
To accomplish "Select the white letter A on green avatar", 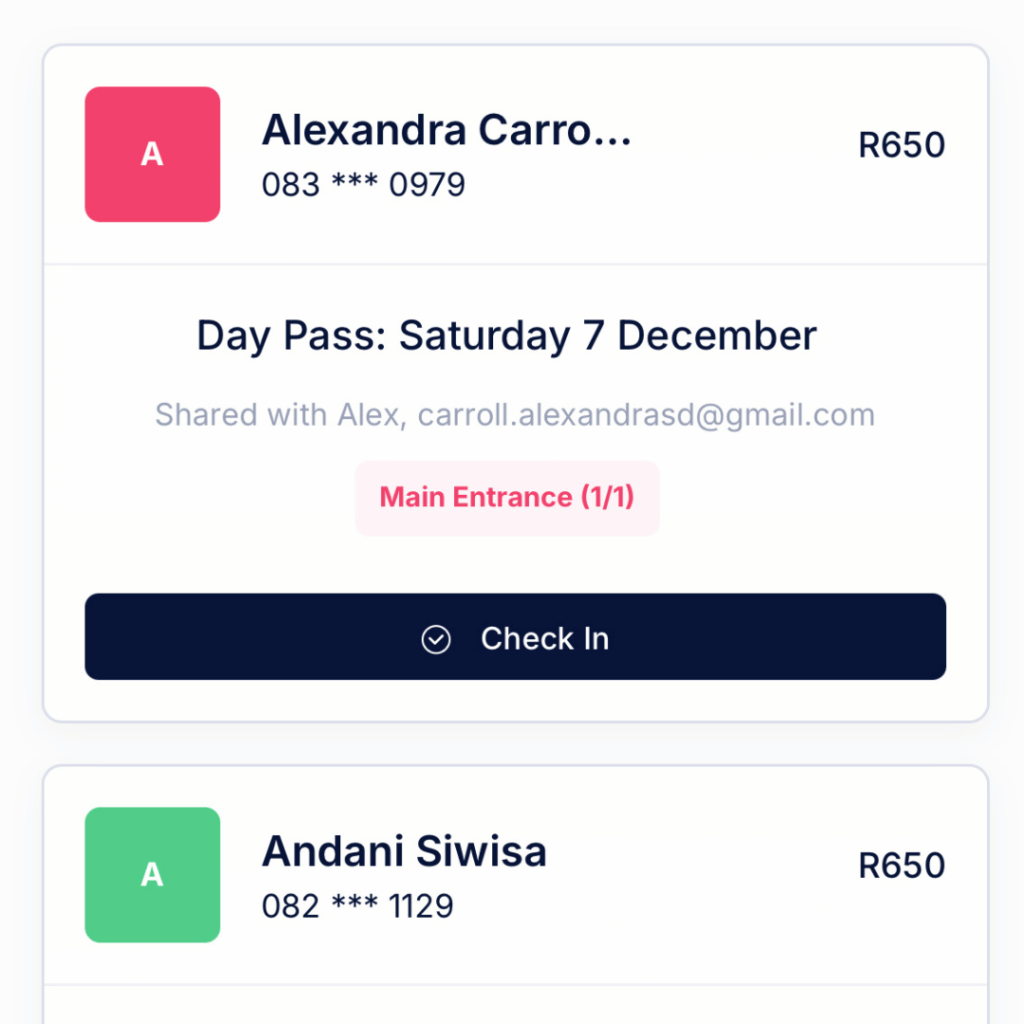I will click(x=152, y=874).
